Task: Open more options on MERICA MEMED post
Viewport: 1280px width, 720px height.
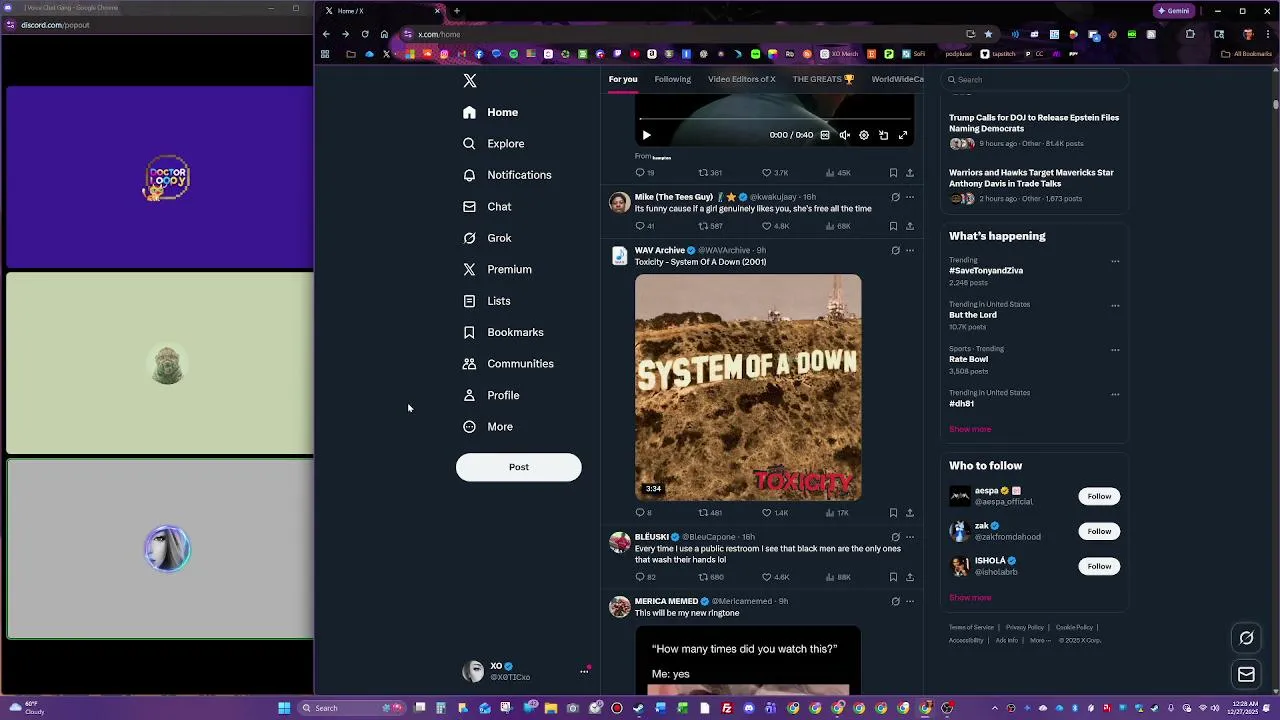Action: pyautogui.click(x=910, y=602)
